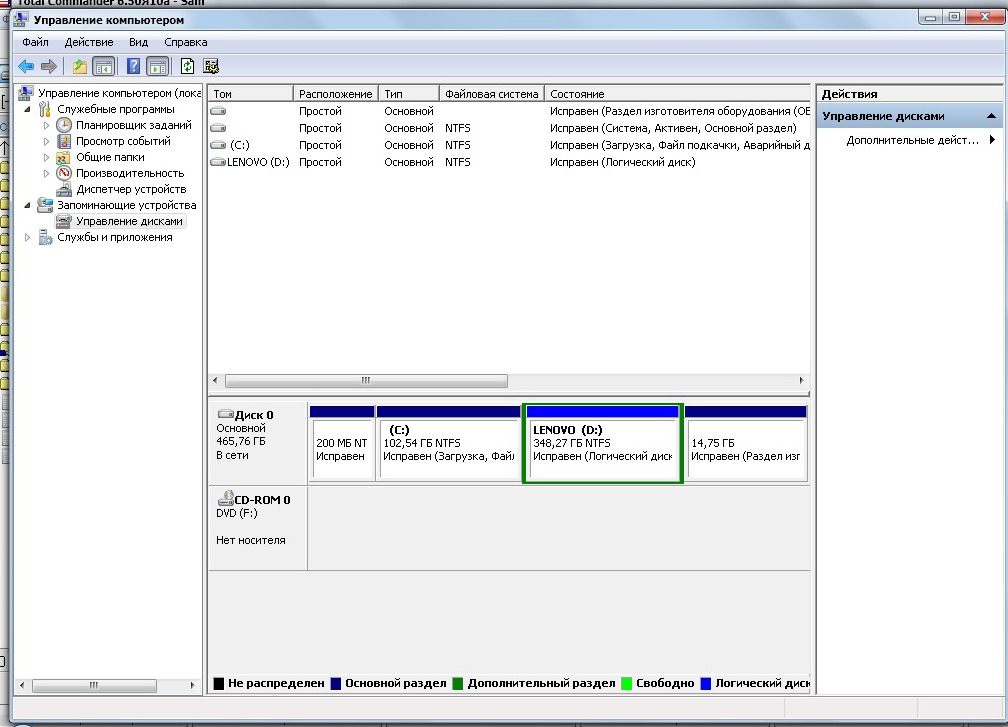Screen dimensions: 1008x727
Task: Toggle the Show/Hide Console Tree toolbar button
Action: (102, 66)
